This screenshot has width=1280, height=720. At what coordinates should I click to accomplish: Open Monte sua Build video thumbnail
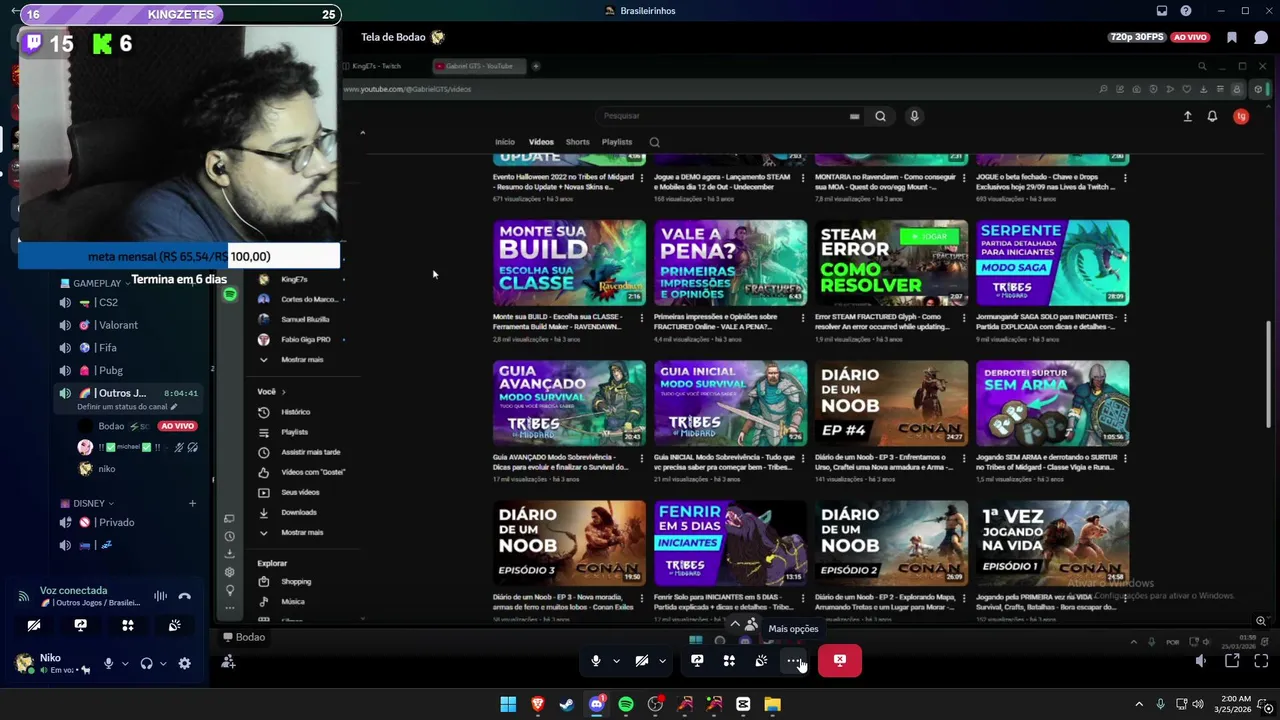569,263
